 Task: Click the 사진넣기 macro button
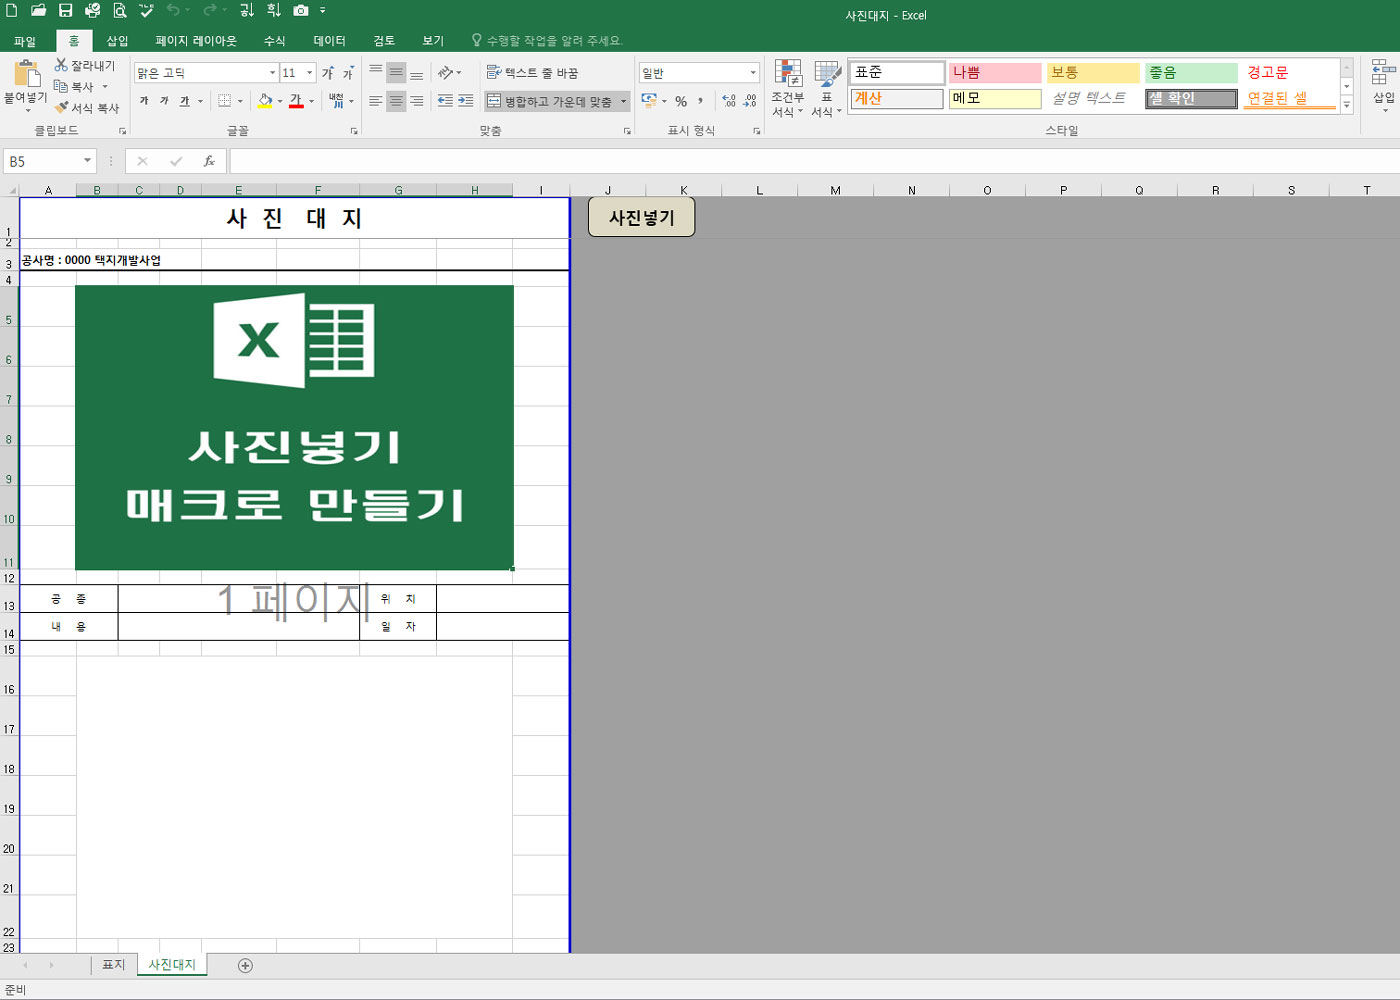tap(641, 217)
